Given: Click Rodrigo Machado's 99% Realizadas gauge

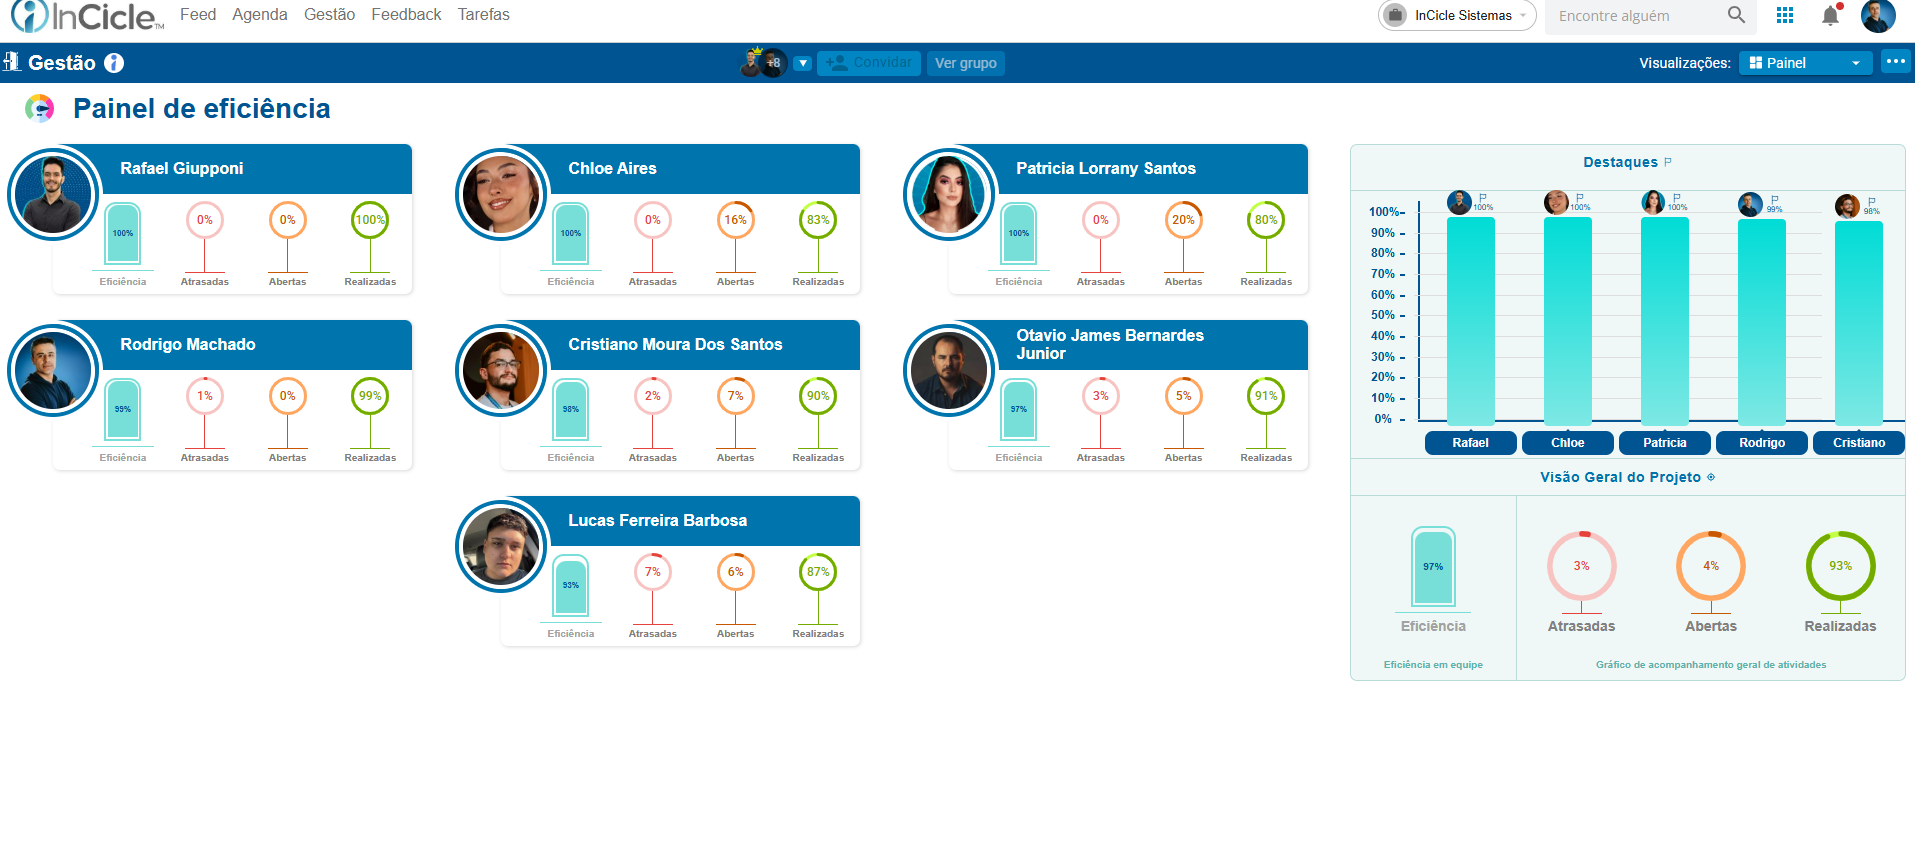Looking at the screenshot, I should (370, 396).
